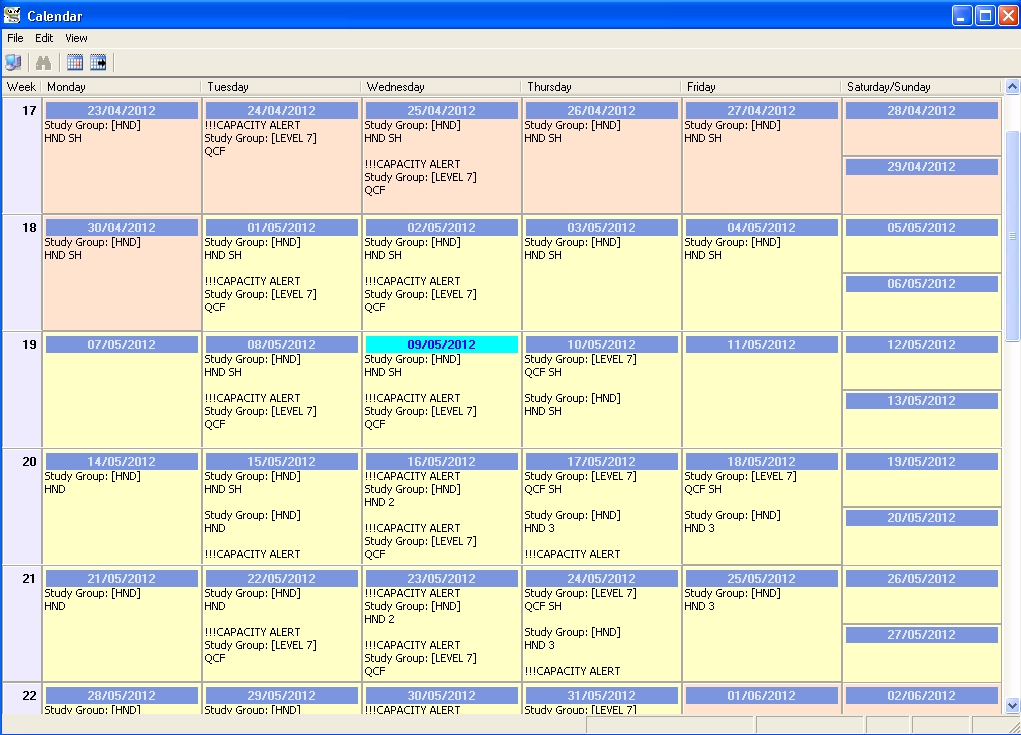1021x735 pixels.
Task: Click week number 20
Action: click(x=29, y=462)
